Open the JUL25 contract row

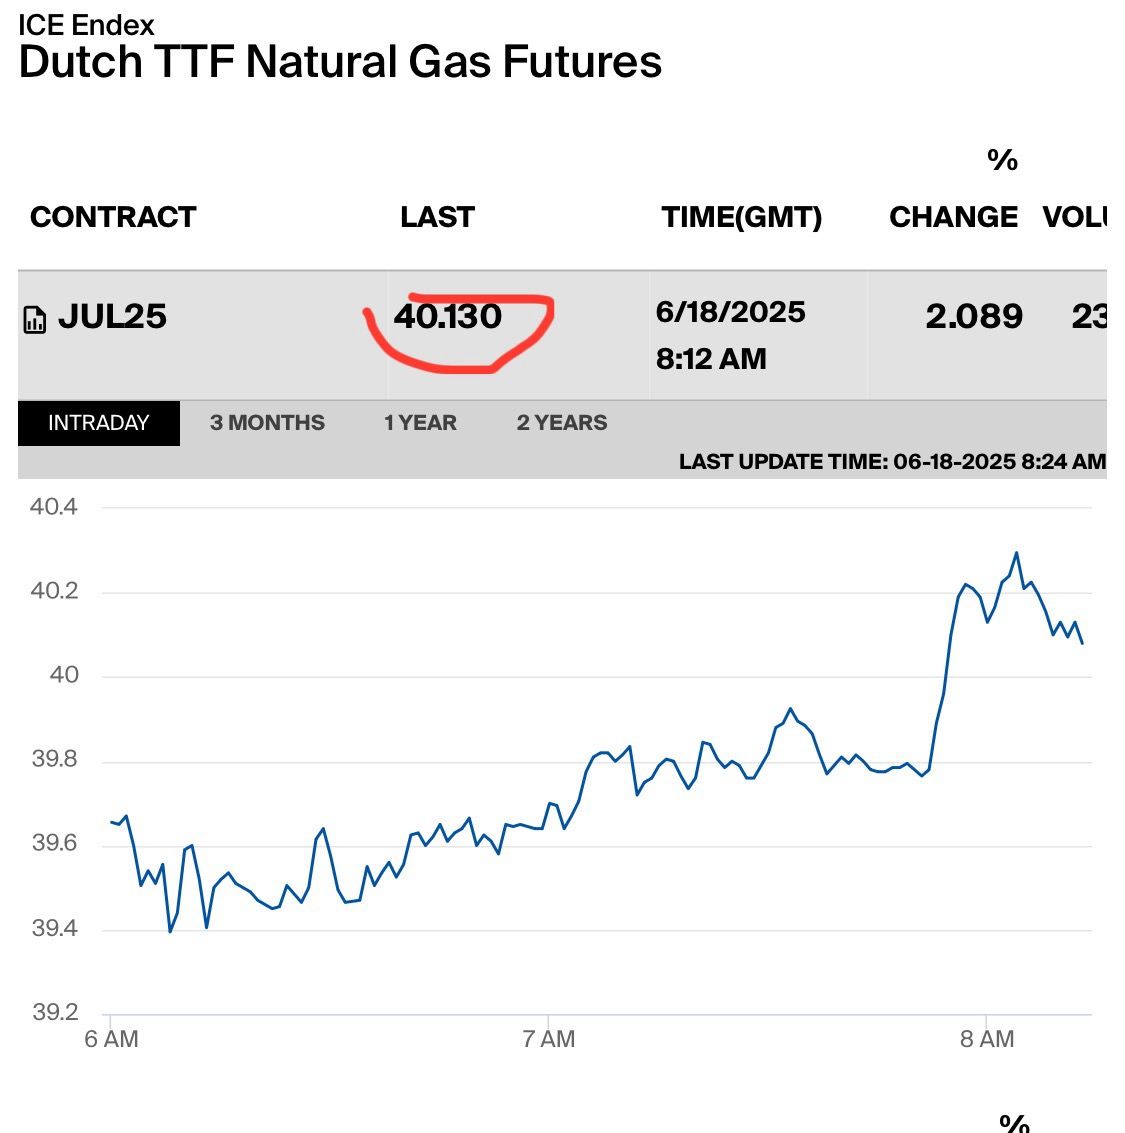coord(113,317)
